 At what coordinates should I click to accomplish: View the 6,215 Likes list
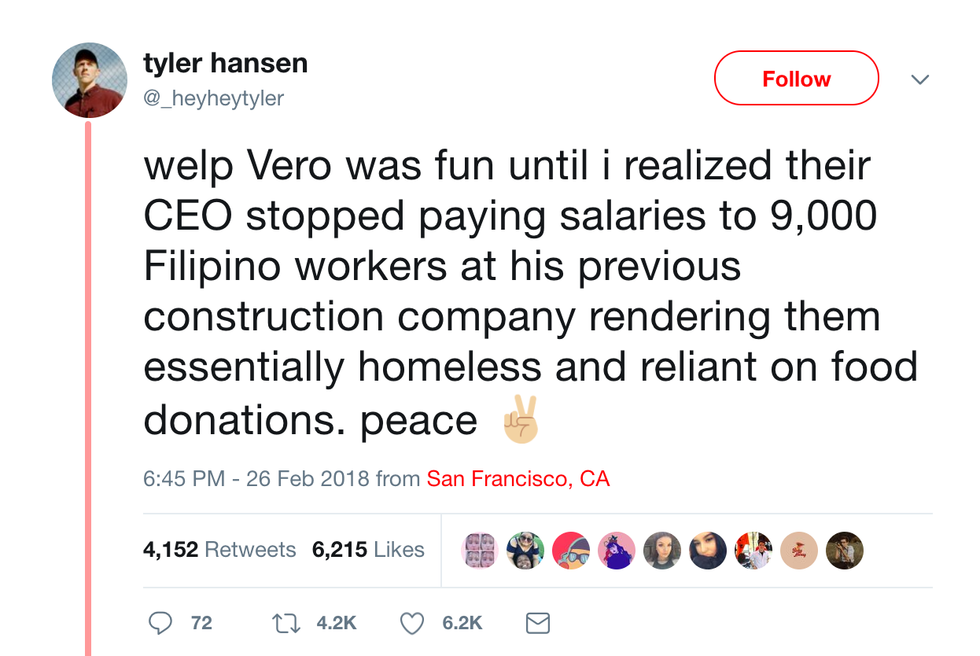[368, 550]
